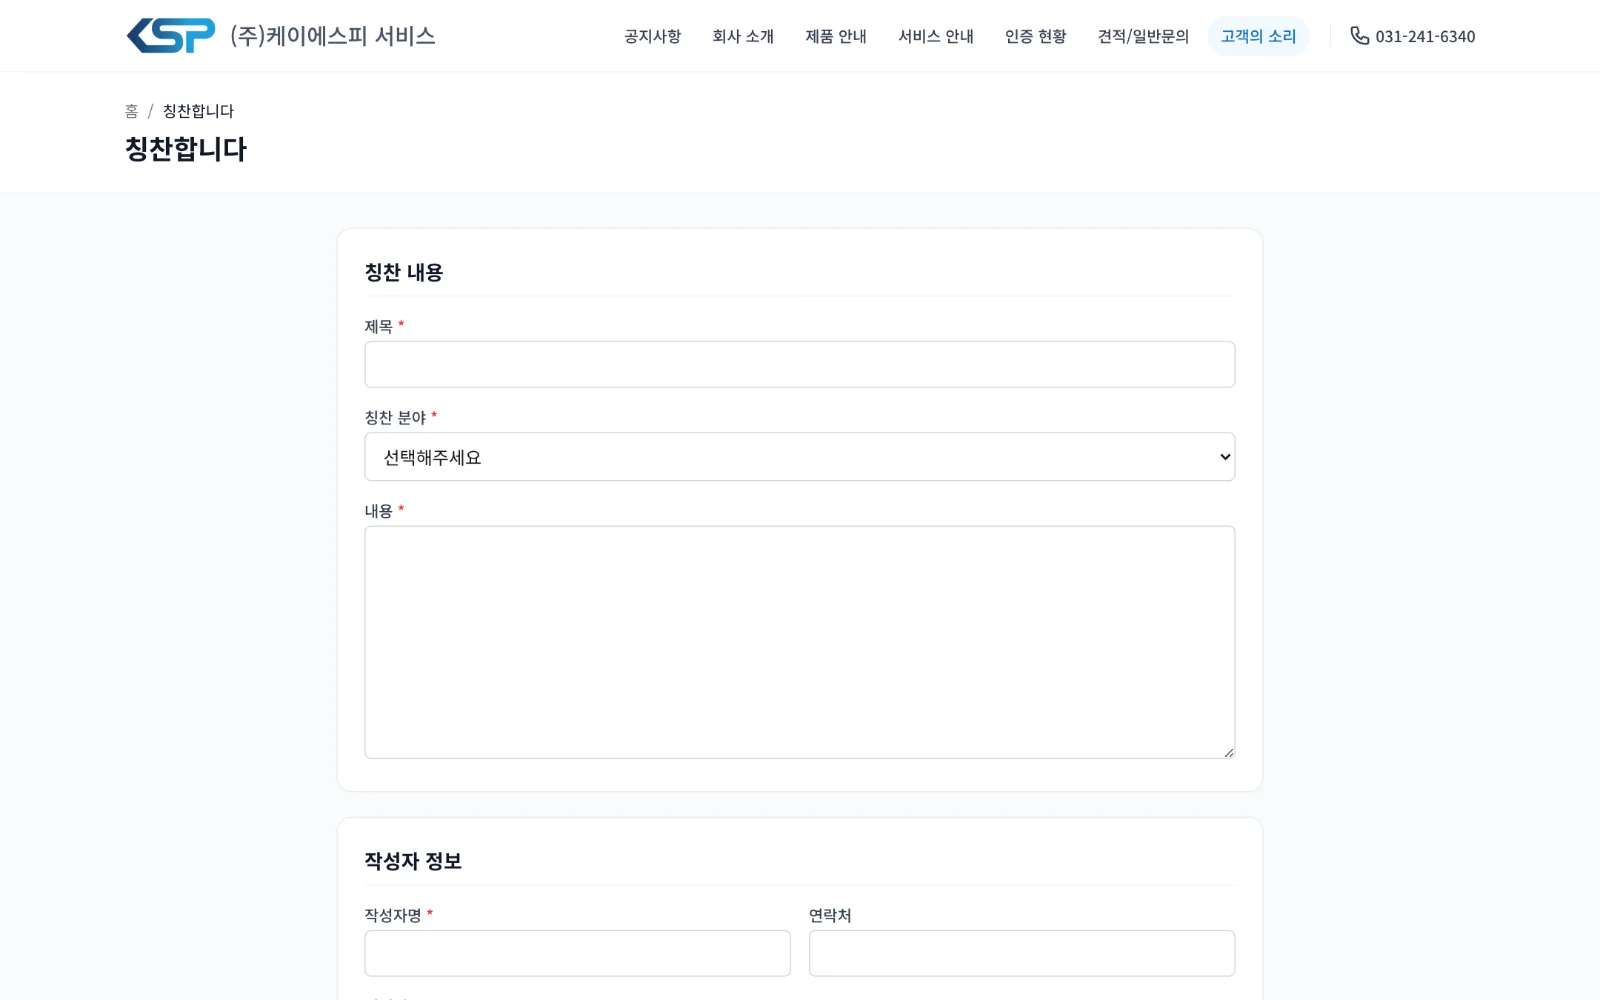
Task: Open the 견적/일반문의 menu
Action: pos(1143,36)
